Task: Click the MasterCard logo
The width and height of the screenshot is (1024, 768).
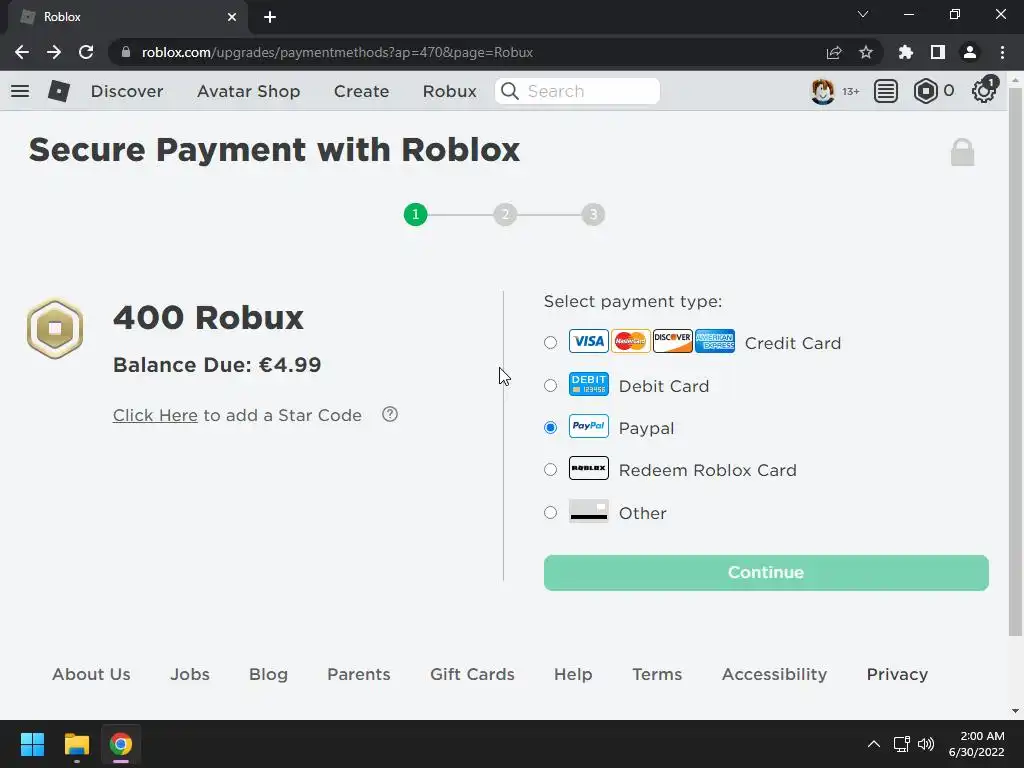Action: coord(630,341)
